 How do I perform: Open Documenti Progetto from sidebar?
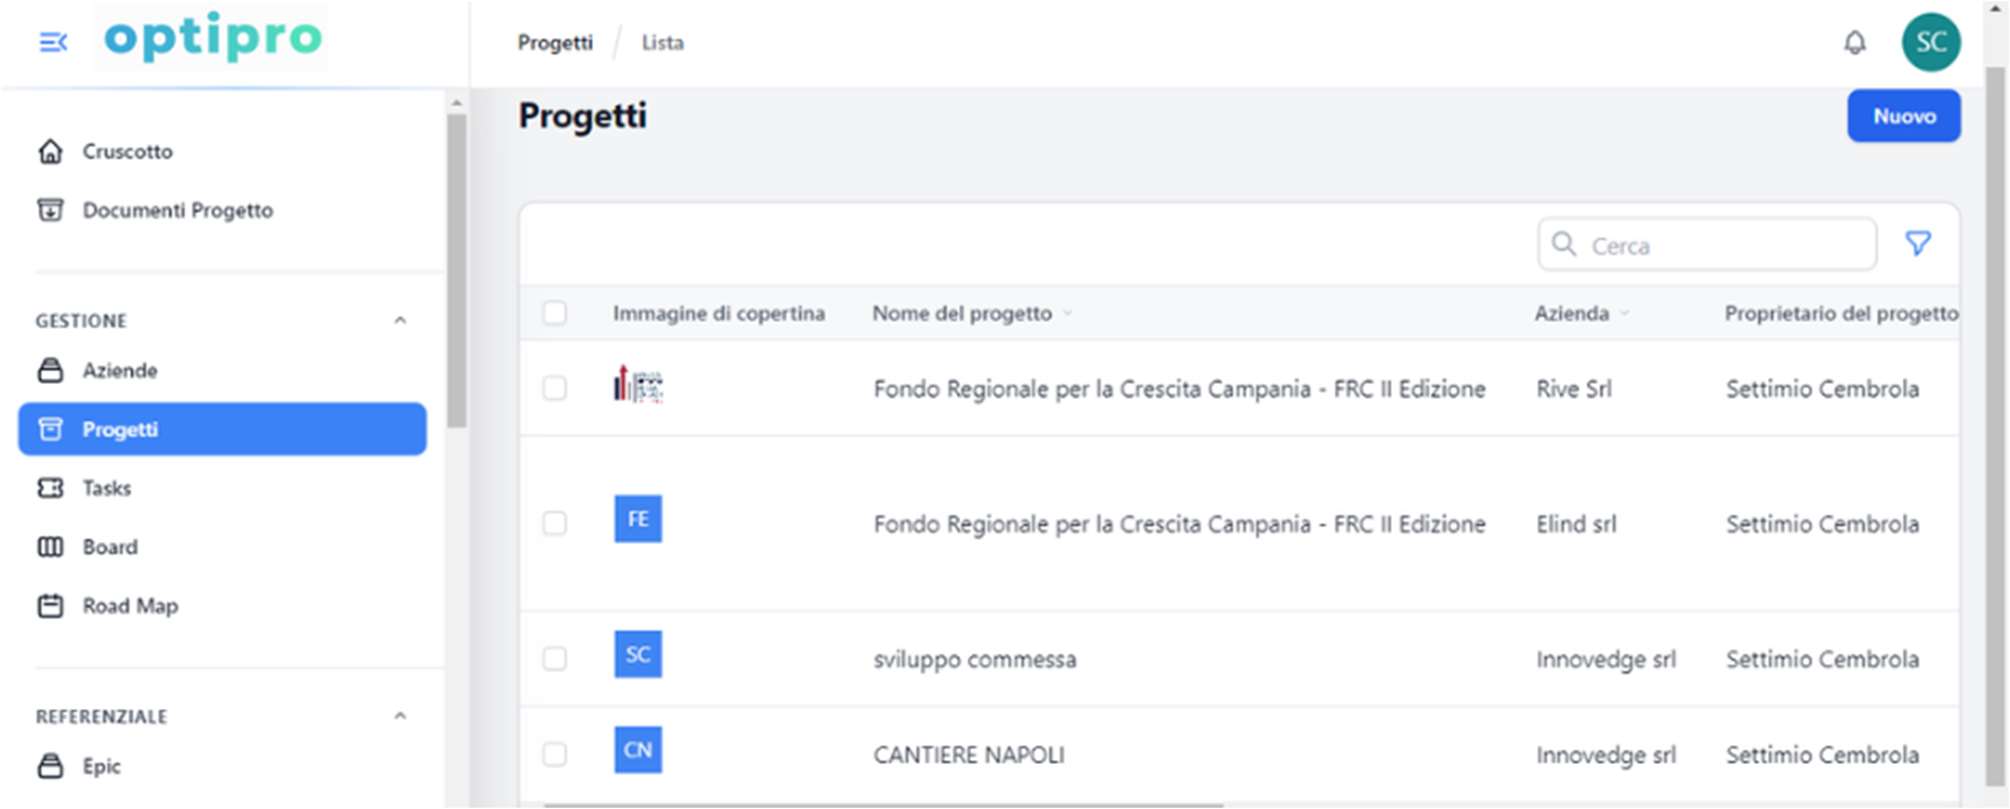177,210
